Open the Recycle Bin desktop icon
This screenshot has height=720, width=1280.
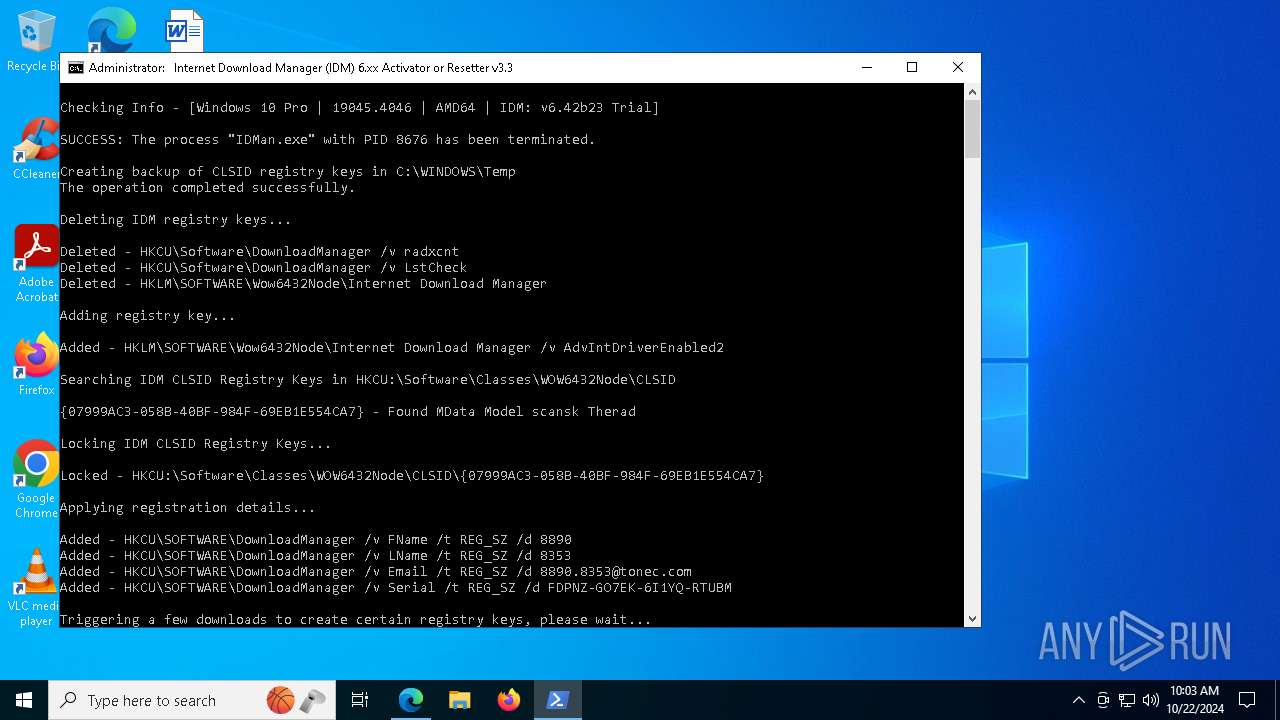36,40
